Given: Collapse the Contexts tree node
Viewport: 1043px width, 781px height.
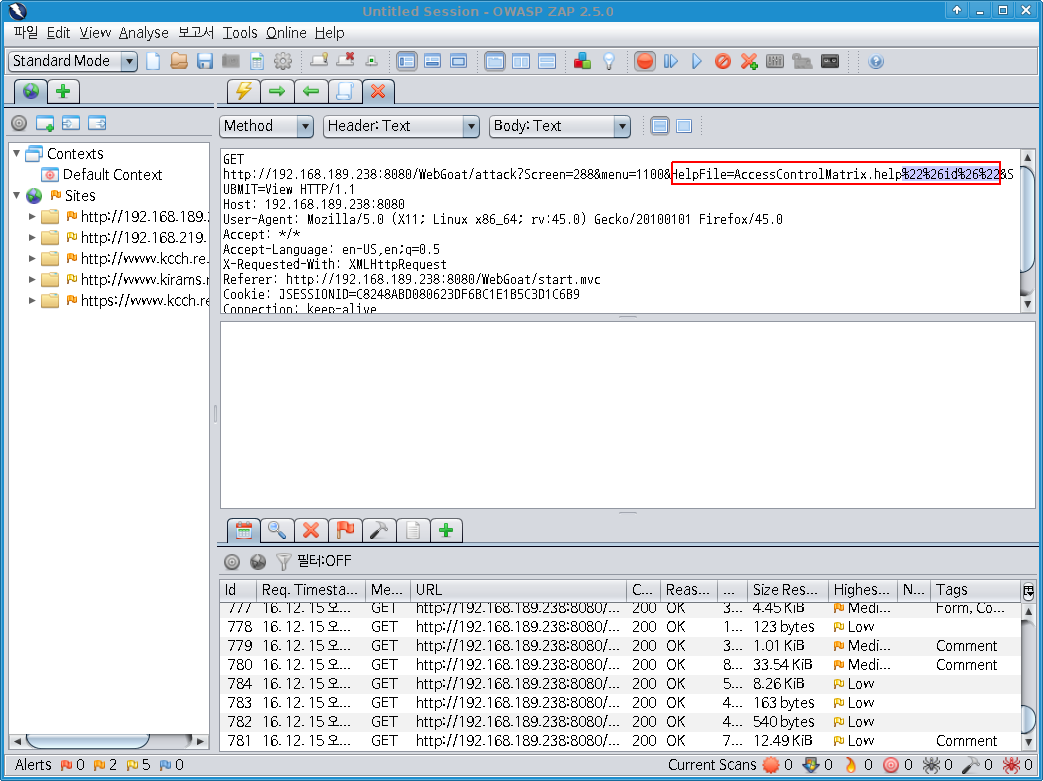Looking at the screenshot, I should [x=17, y=153].
